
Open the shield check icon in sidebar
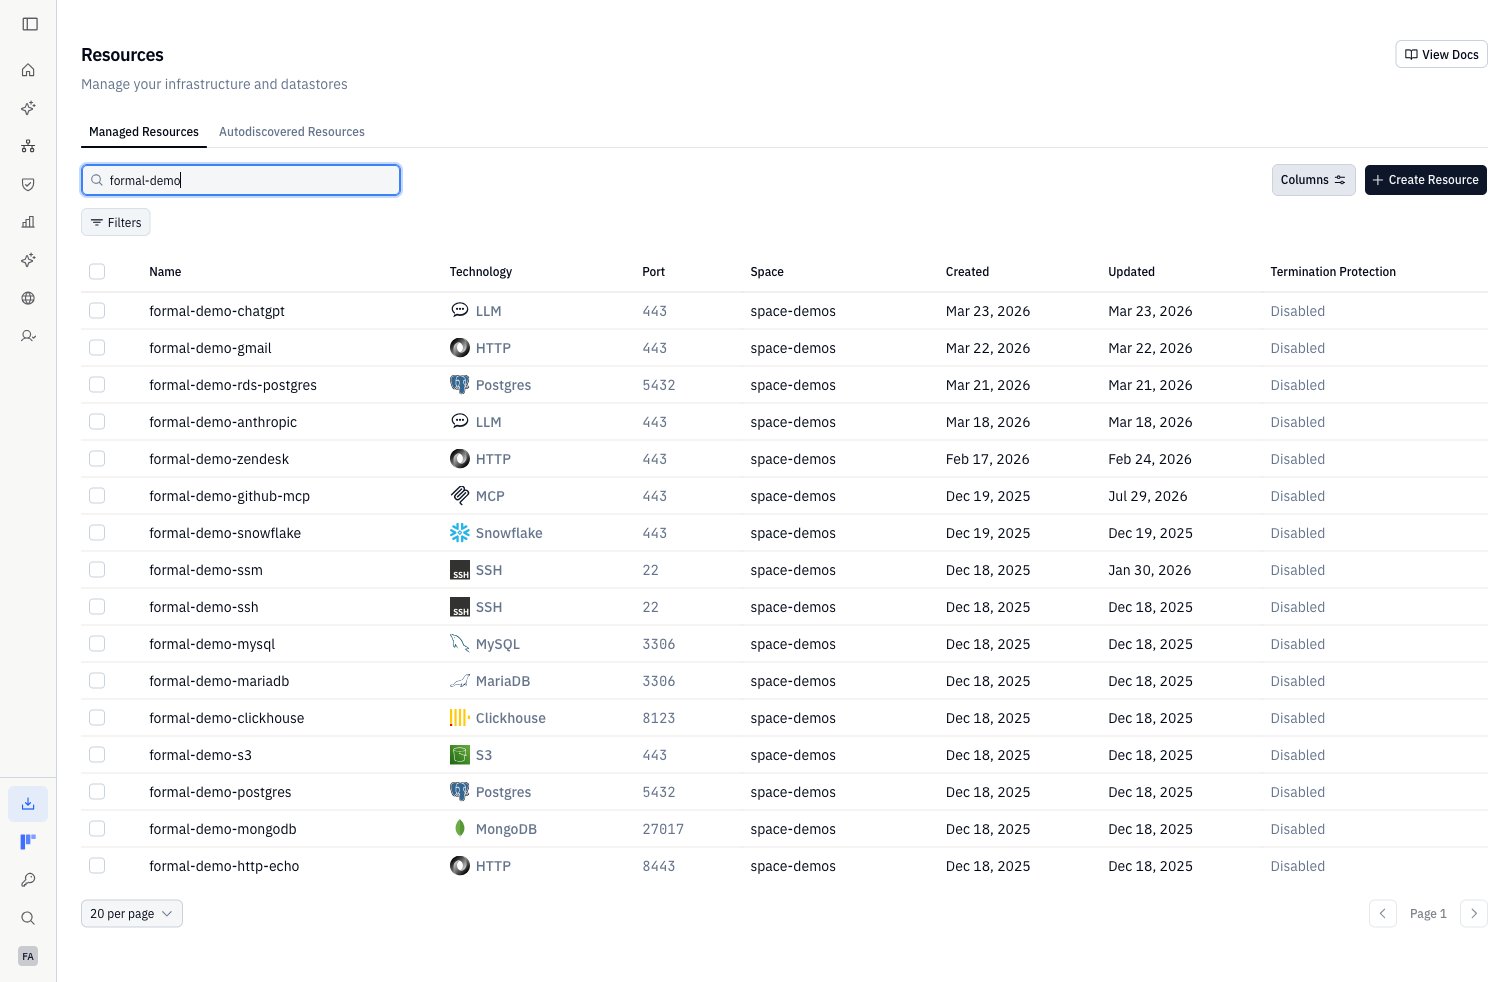pyautogui.click(x=28, y=184)
